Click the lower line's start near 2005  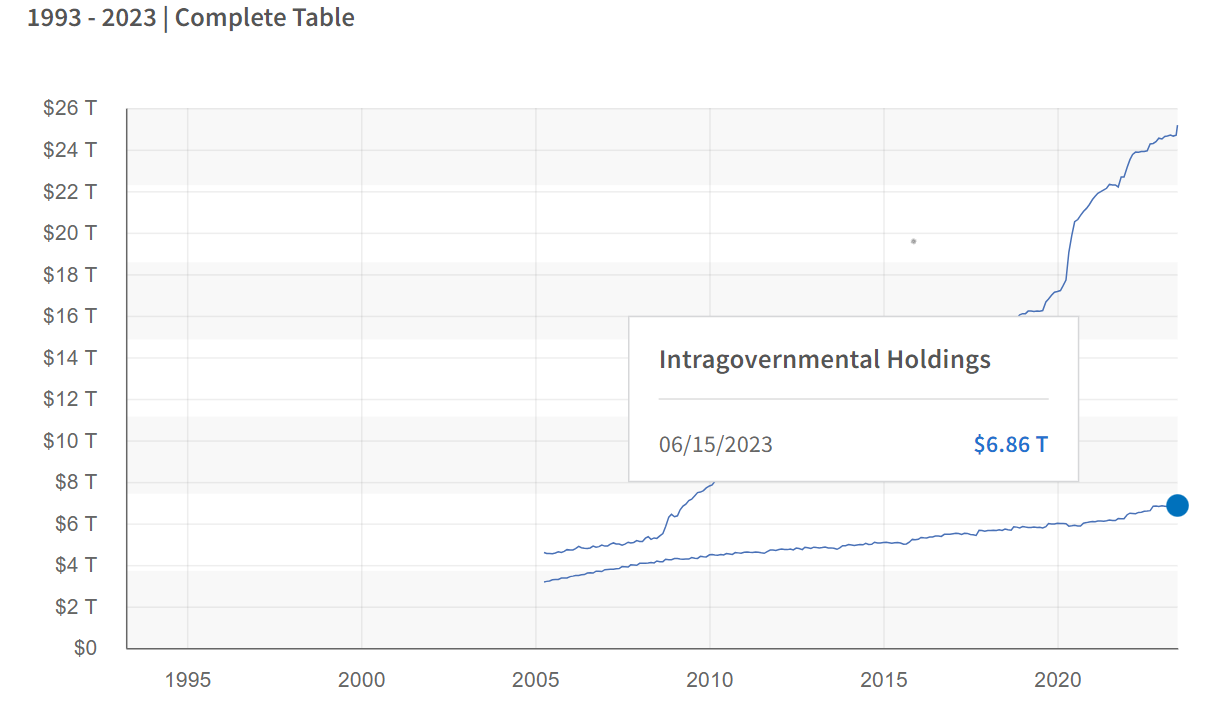545,581
